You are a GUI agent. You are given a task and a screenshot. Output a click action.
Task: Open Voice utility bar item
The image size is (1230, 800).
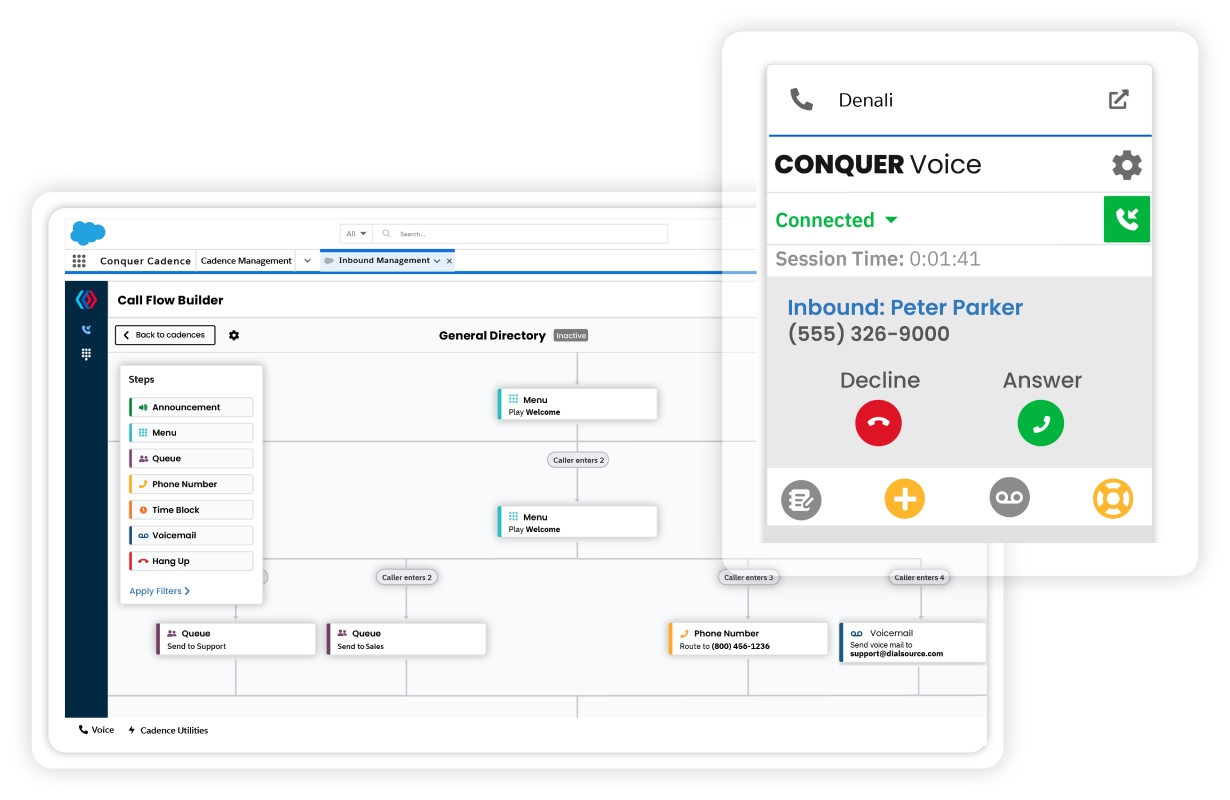97,730
